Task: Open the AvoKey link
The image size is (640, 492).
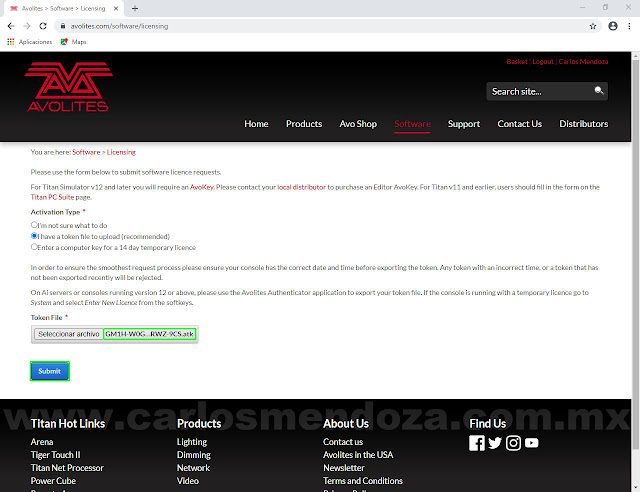Action: point(202,187)
